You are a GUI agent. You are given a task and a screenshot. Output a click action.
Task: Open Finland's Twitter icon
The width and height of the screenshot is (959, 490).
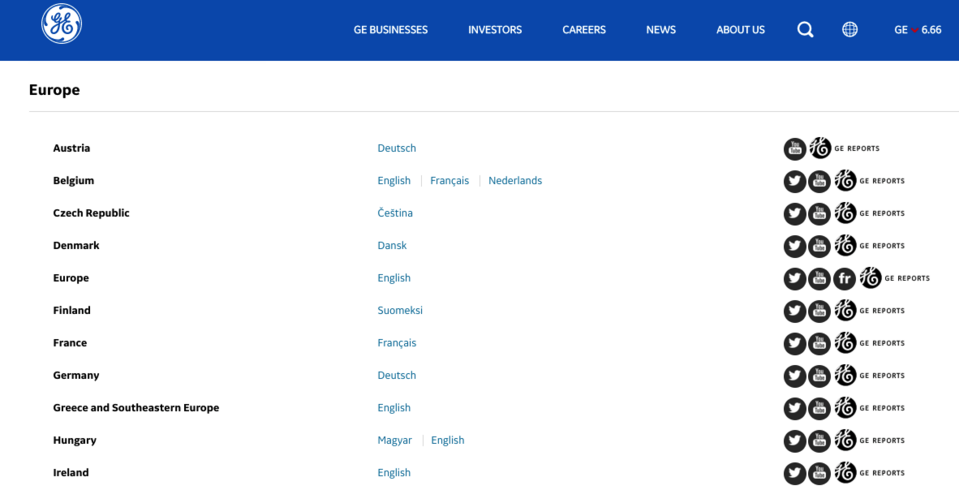click(794, 311)
